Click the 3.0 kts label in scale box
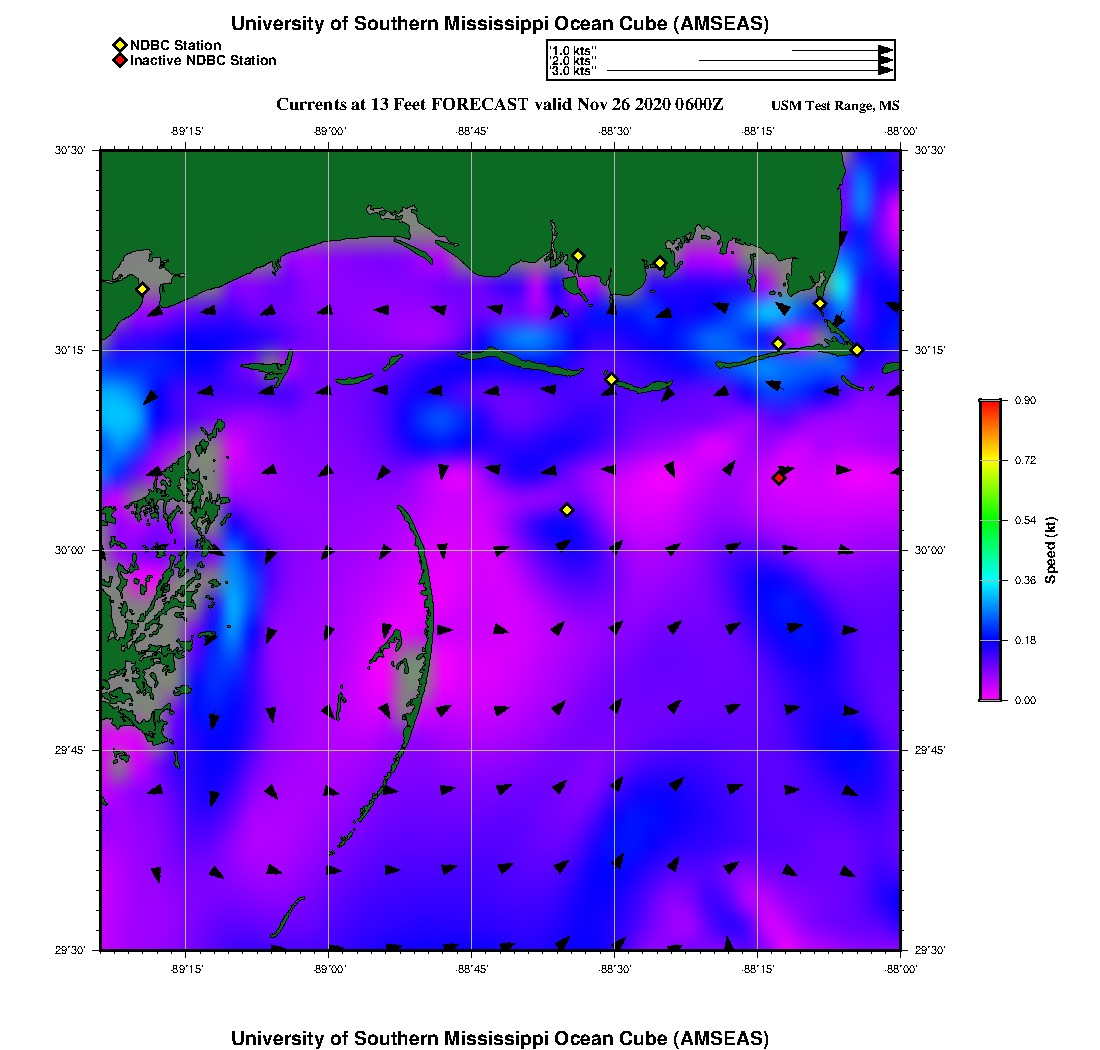1100x1050 pixels. (573, 71)
